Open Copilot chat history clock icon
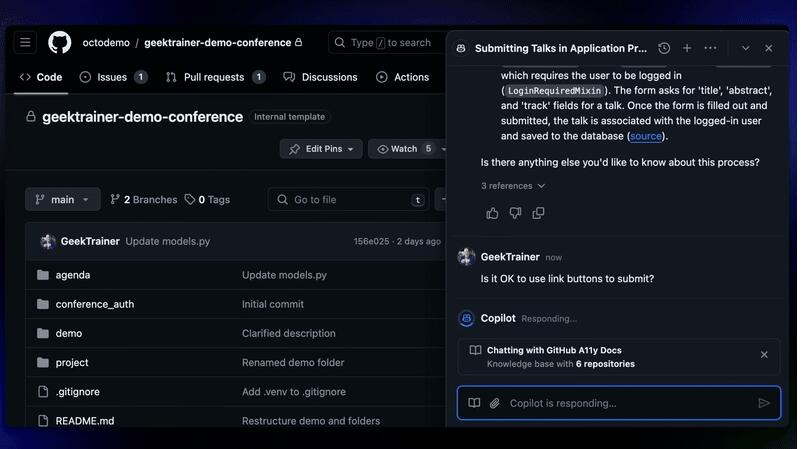801x449 pixels. coord(664,48)
